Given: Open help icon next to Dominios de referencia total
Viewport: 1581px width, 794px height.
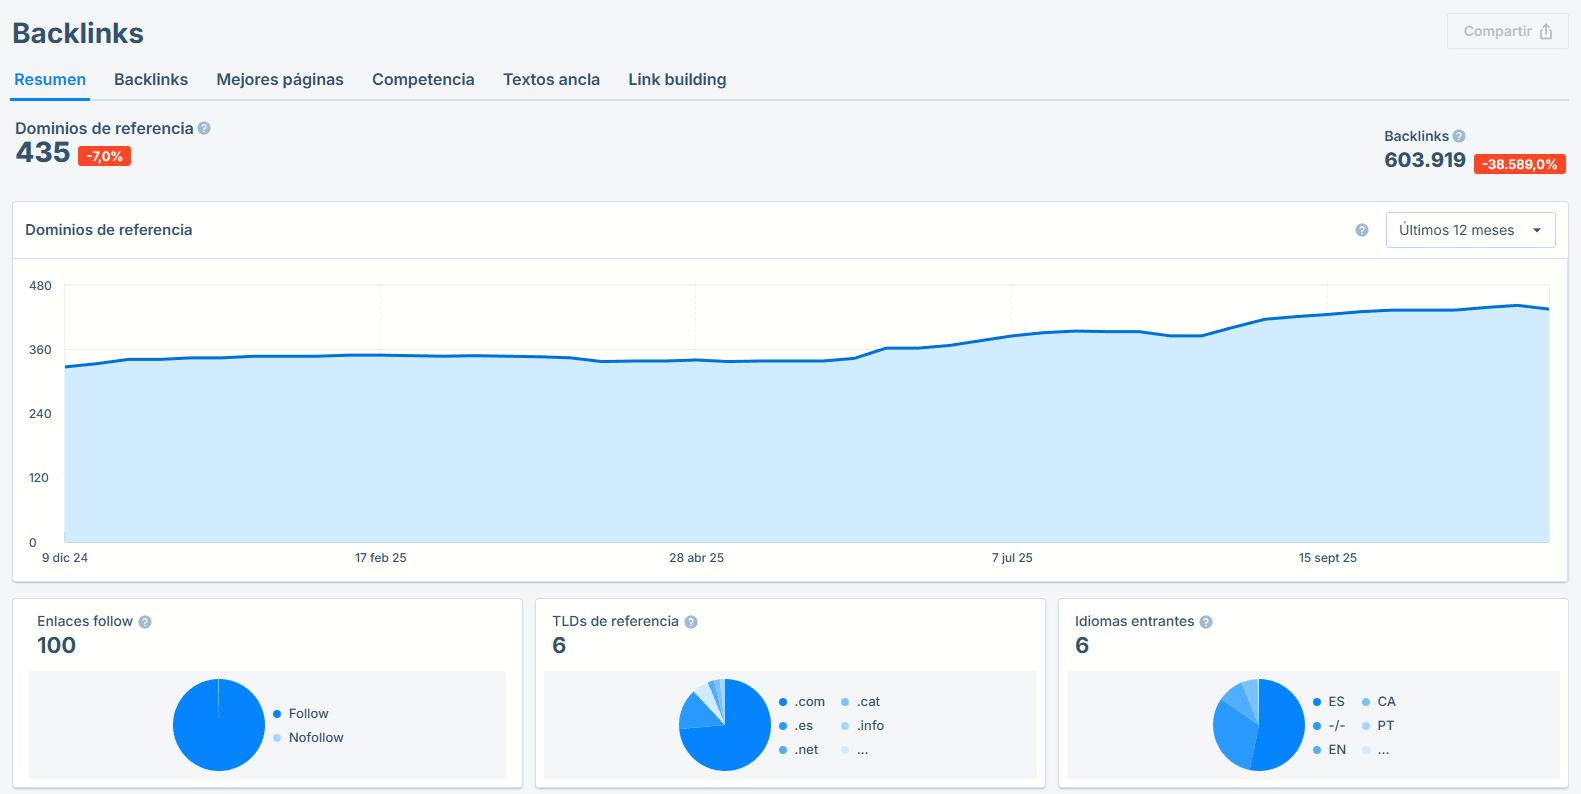Looking at the screenshot, I should (x=204, y=128).
